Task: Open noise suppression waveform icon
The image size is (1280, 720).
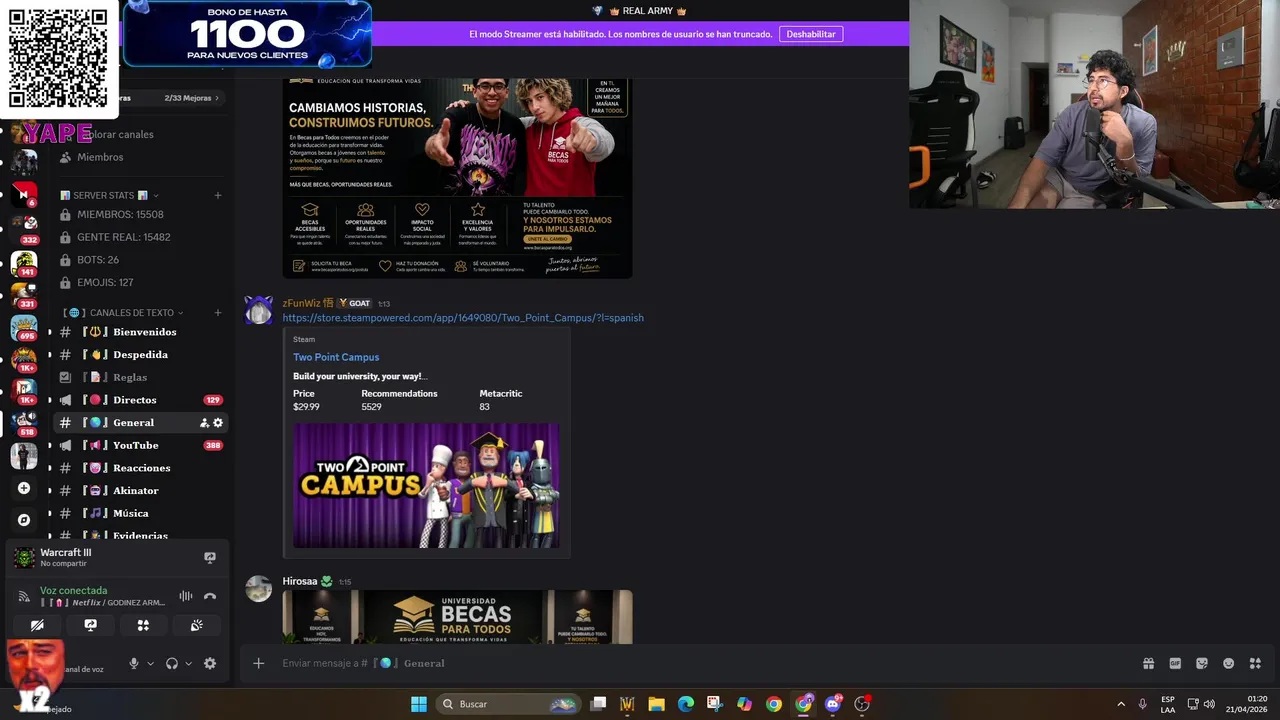Action: tap(186, 596)
